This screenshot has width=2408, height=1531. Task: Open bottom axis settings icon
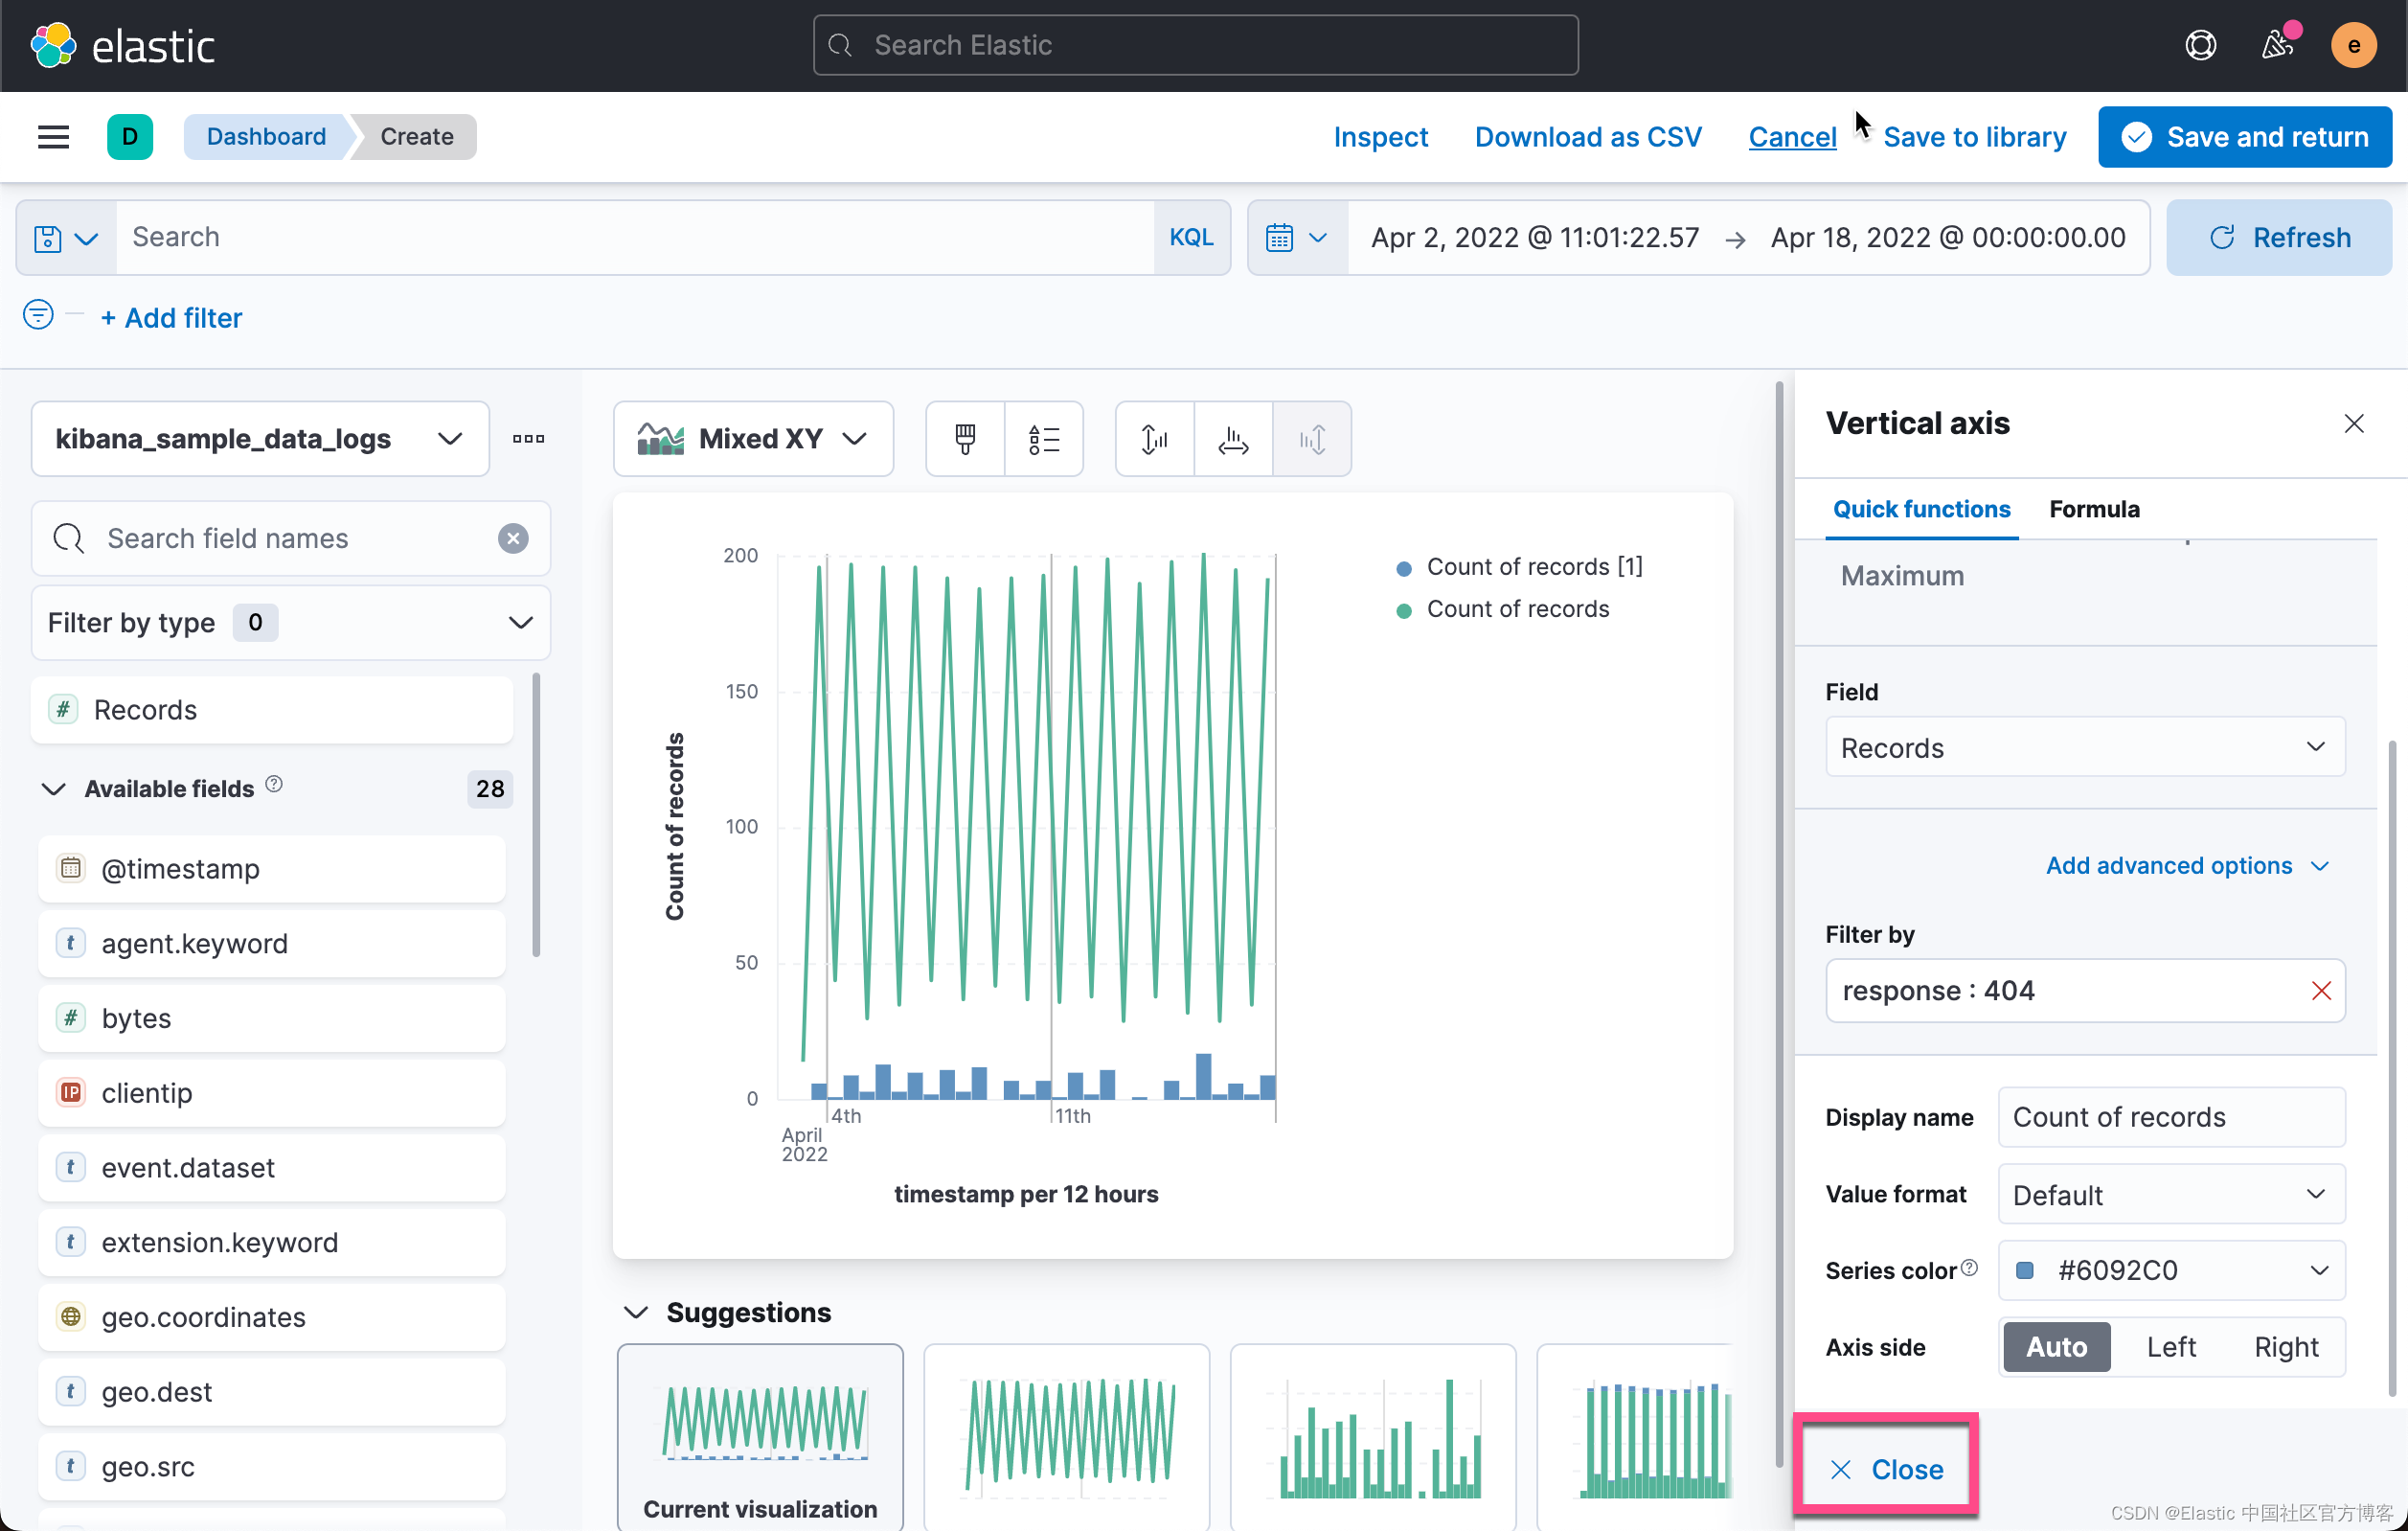[1233, 439]
